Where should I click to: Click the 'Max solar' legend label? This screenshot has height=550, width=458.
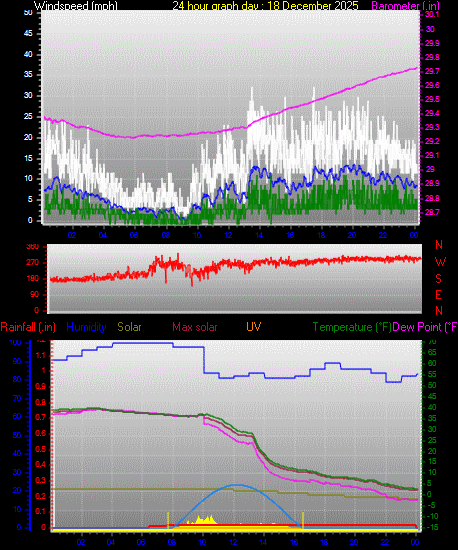tap(195, 327)
